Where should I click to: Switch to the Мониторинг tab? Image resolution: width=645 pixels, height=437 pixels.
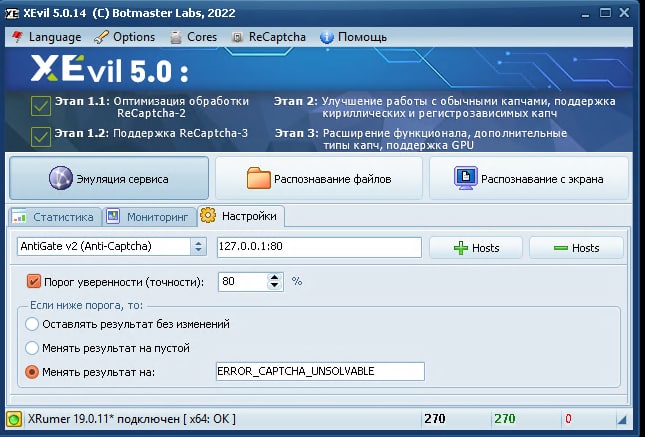click(149, 216)
